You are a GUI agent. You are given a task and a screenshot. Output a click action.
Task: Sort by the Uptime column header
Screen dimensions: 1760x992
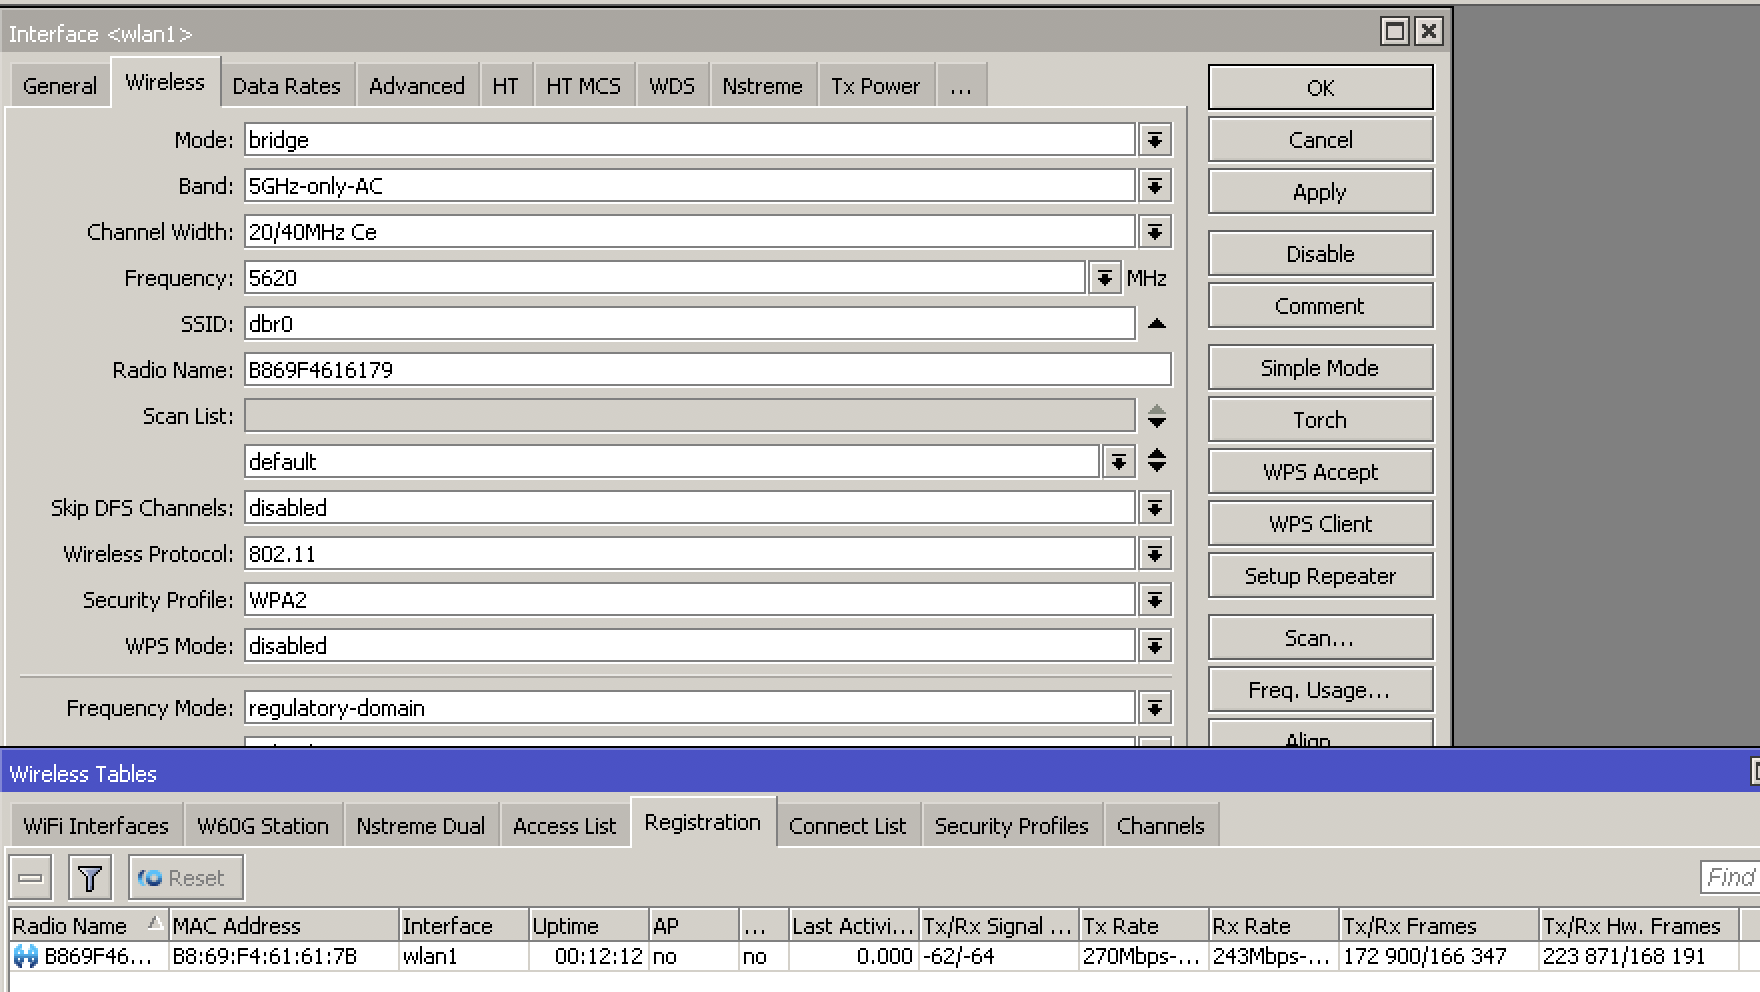(x=589, y=926)
